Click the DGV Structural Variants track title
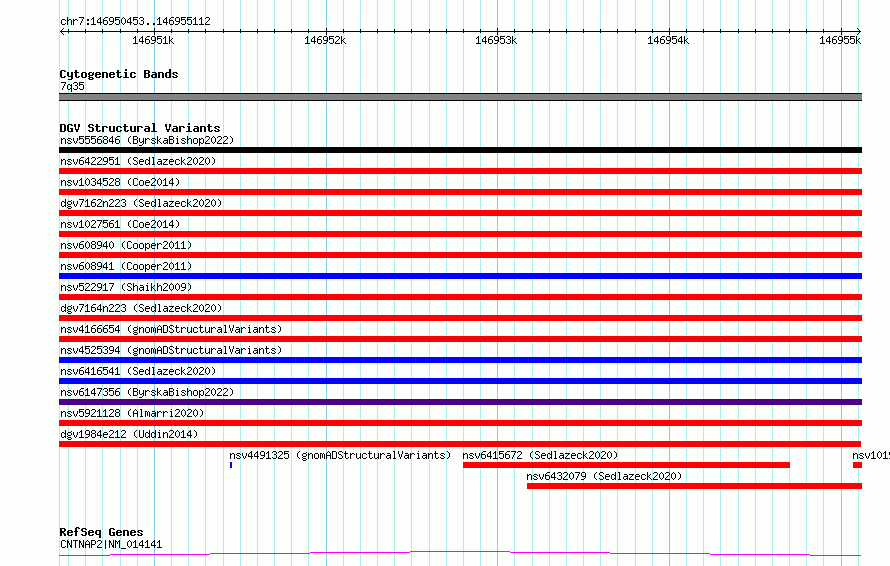Screen dimensions: 890x566 coord(140,128)
